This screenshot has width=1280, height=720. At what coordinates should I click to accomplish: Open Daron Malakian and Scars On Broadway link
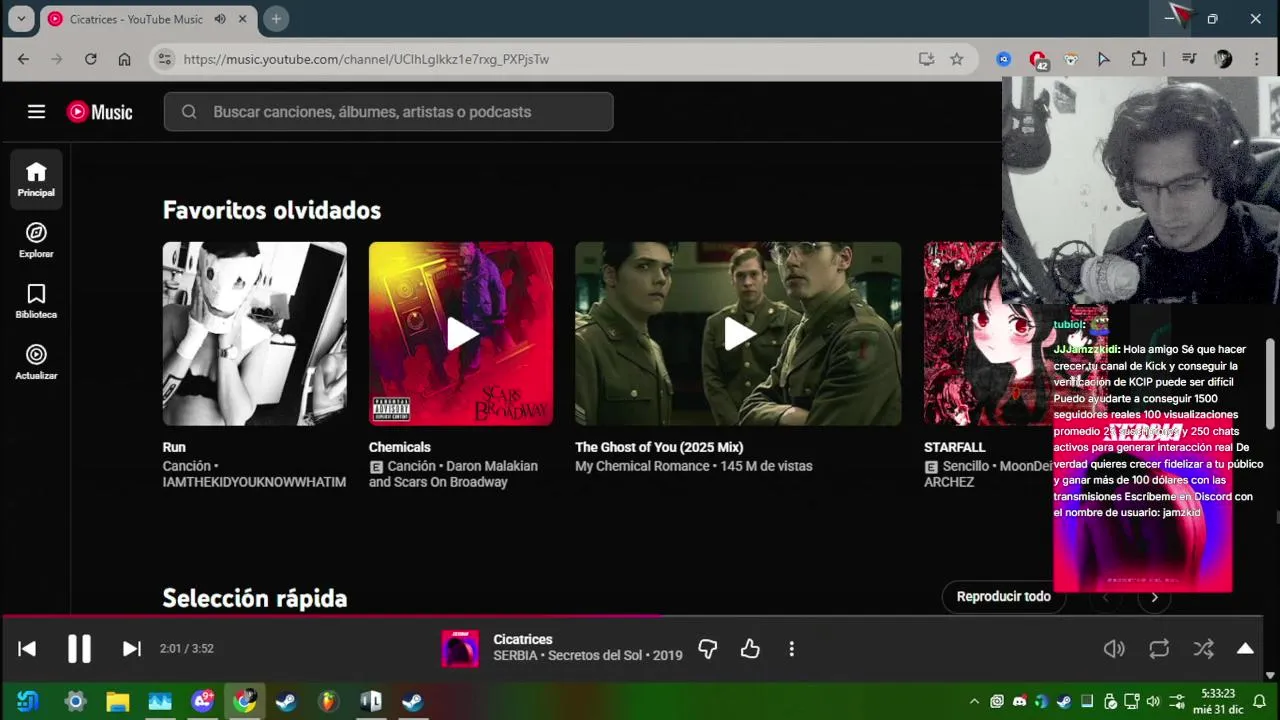[453, 474]
